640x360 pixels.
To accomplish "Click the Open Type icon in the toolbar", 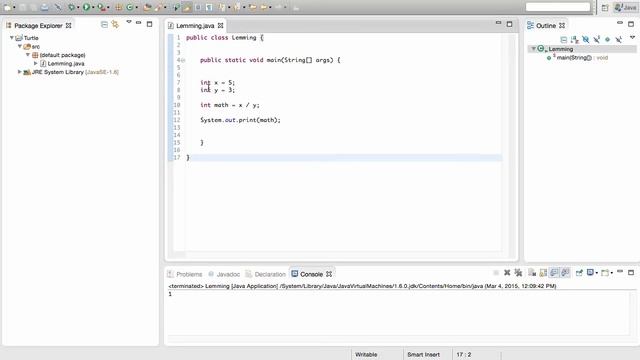I will (x=147, y=7).
